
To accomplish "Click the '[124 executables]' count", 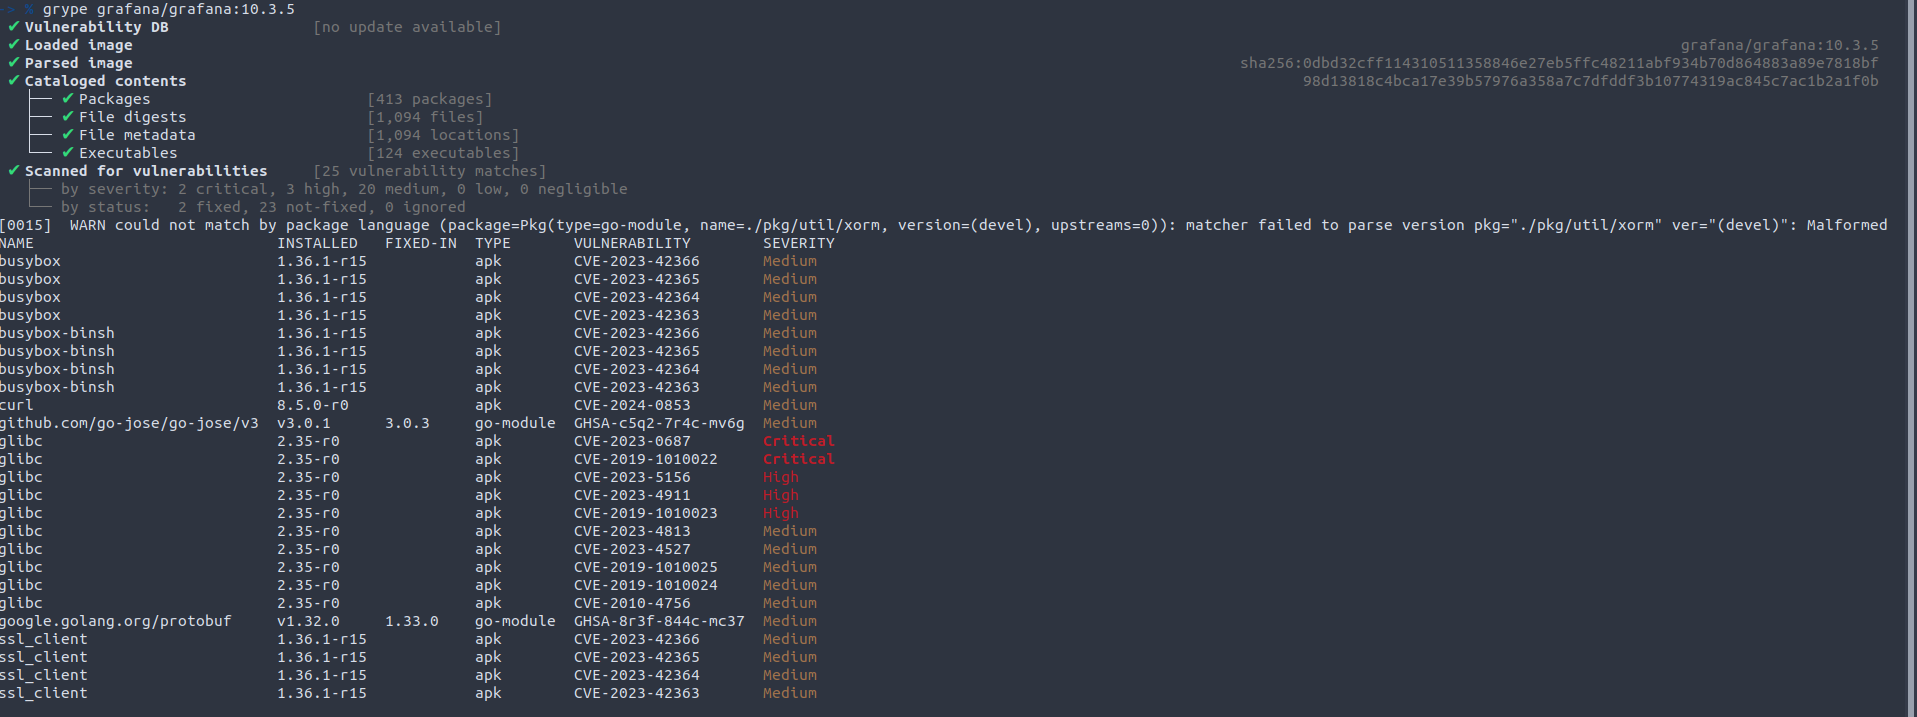I will pyautogui.click(x=443, y=153).
